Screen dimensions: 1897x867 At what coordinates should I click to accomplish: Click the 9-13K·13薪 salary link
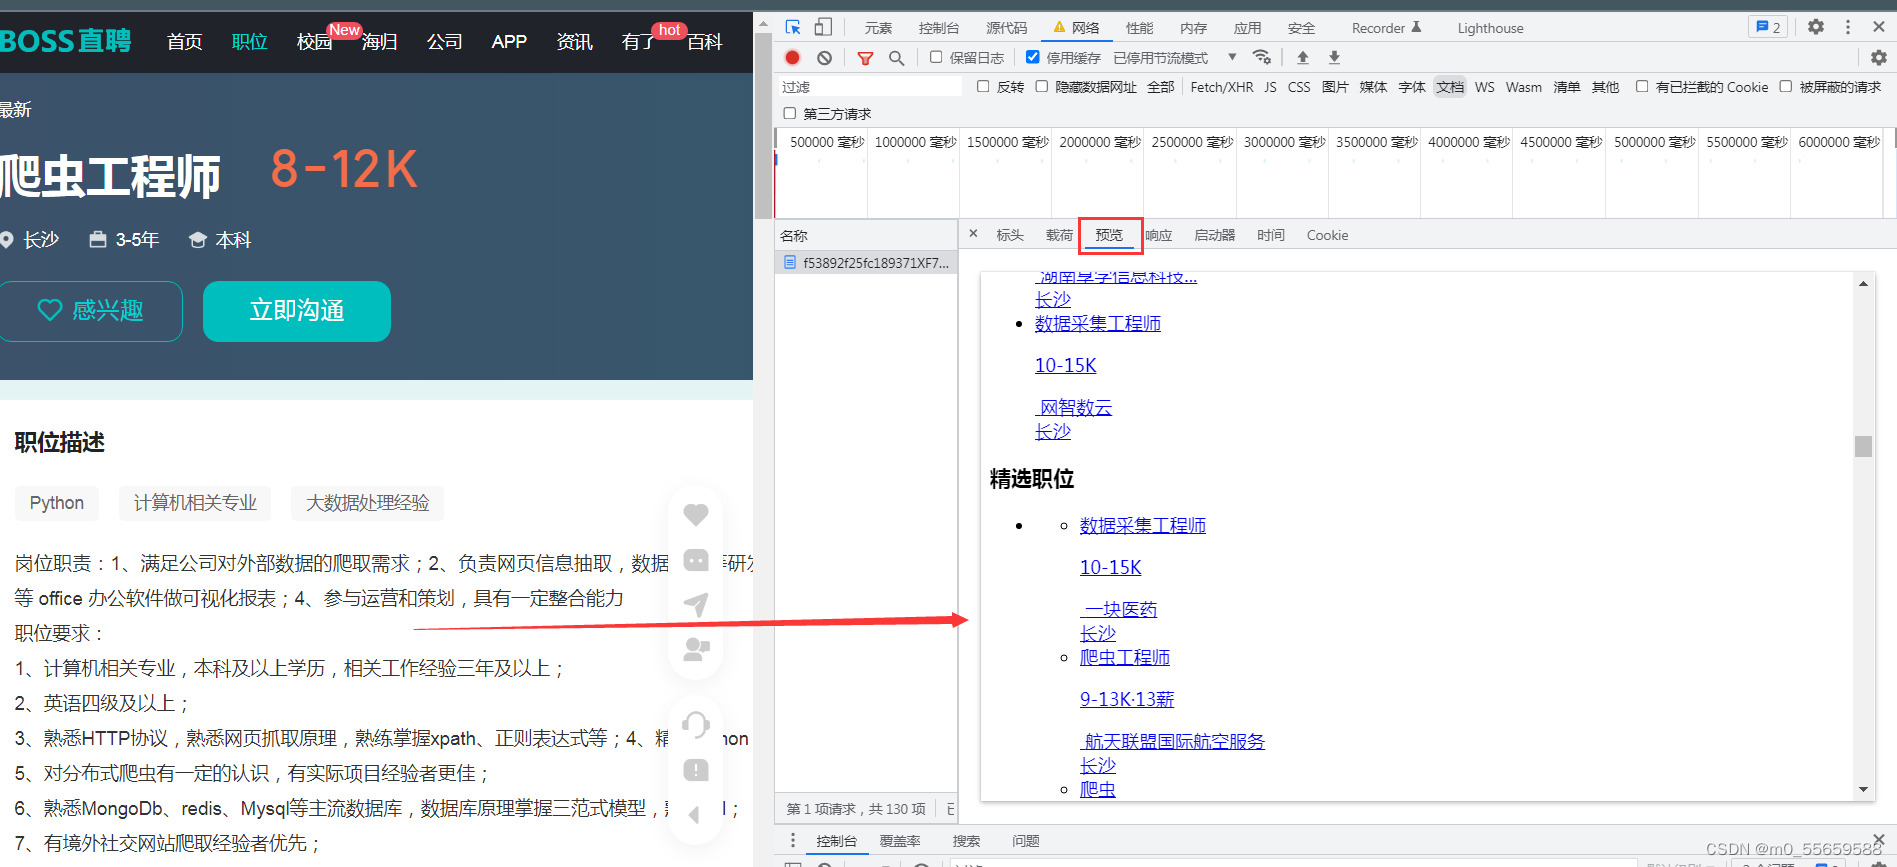click(x=1127, y=699)
